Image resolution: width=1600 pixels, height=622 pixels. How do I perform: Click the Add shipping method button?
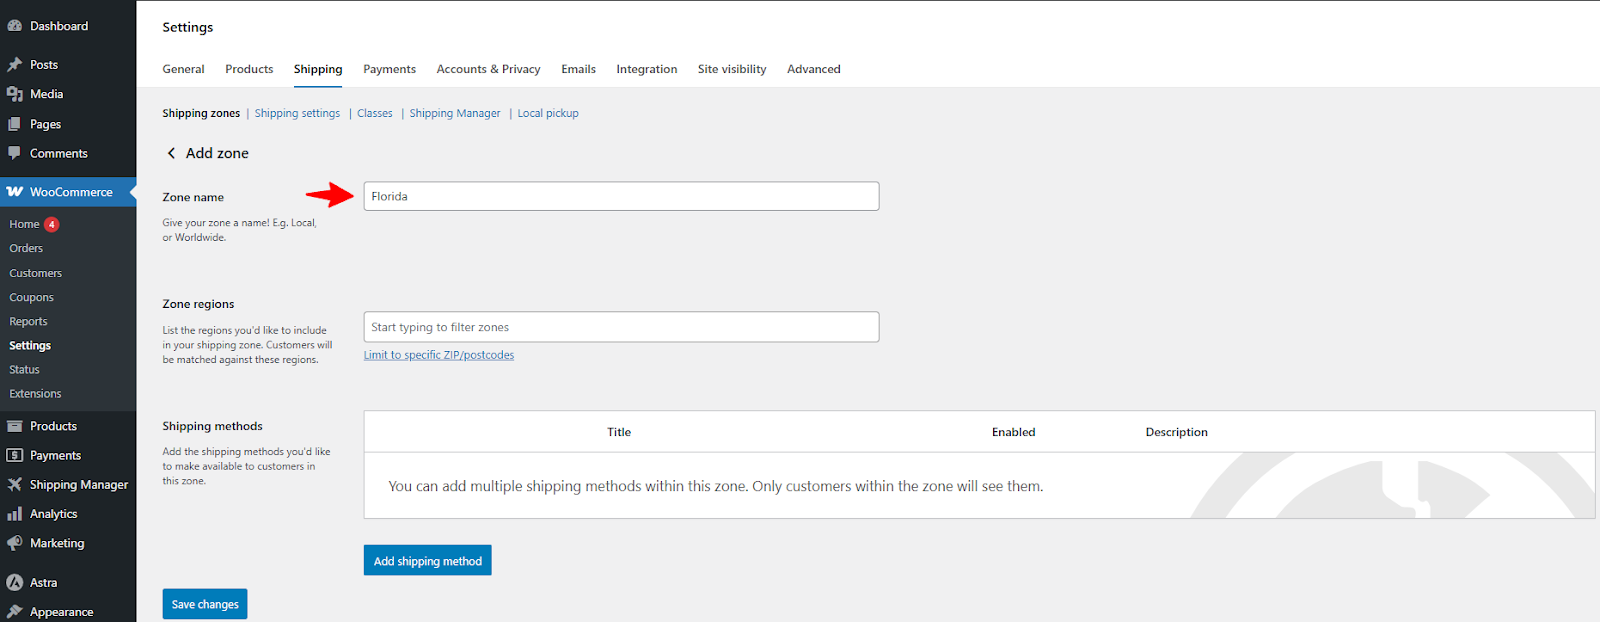click(x=428, y=561)
